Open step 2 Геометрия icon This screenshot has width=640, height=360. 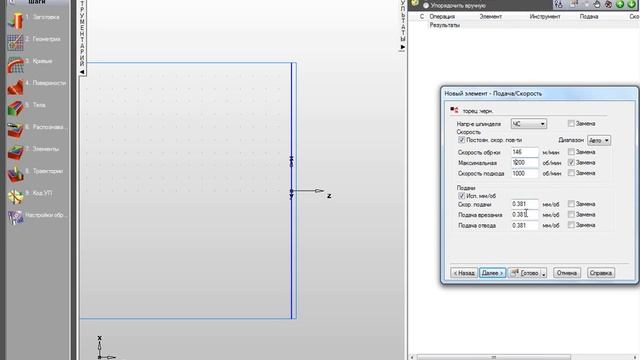pos(15,42)
